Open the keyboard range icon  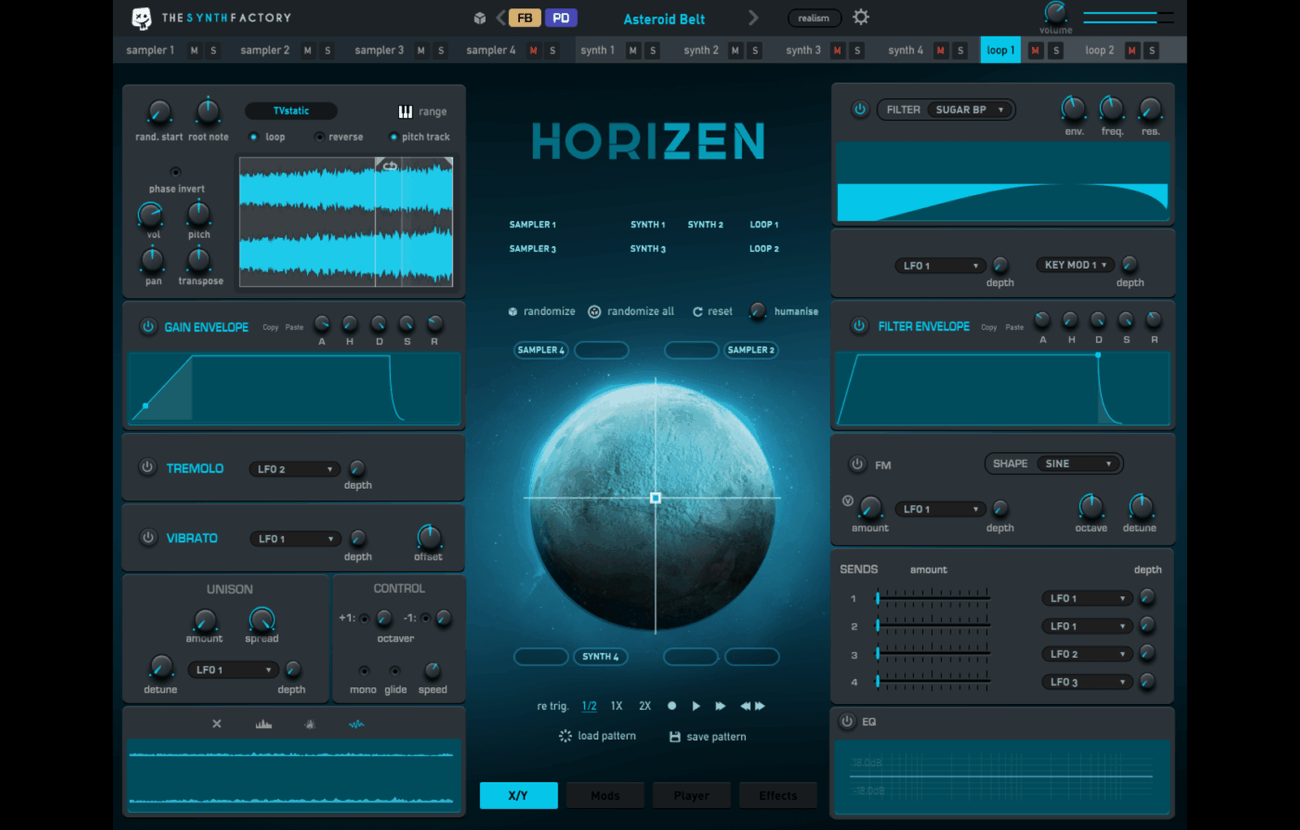click(x=405, y=112)
